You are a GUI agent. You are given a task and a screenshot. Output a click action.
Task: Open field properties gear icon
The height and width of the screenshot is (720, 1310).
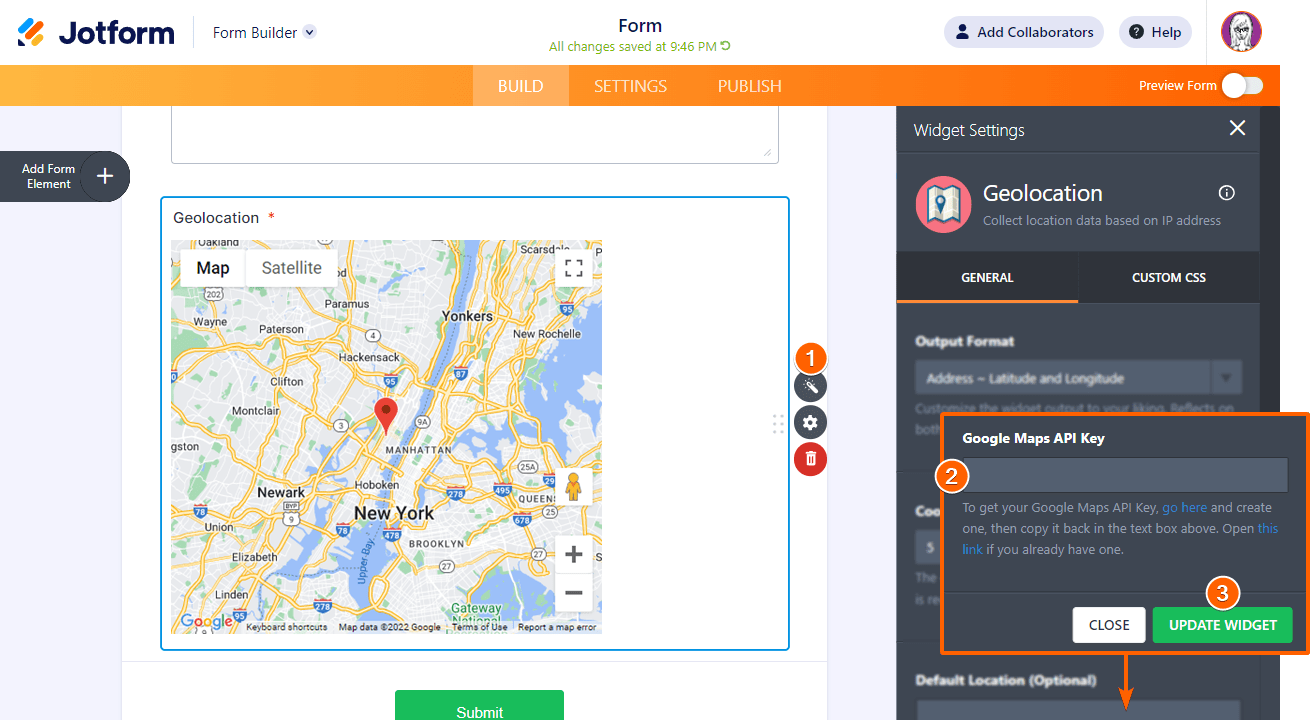811,423
